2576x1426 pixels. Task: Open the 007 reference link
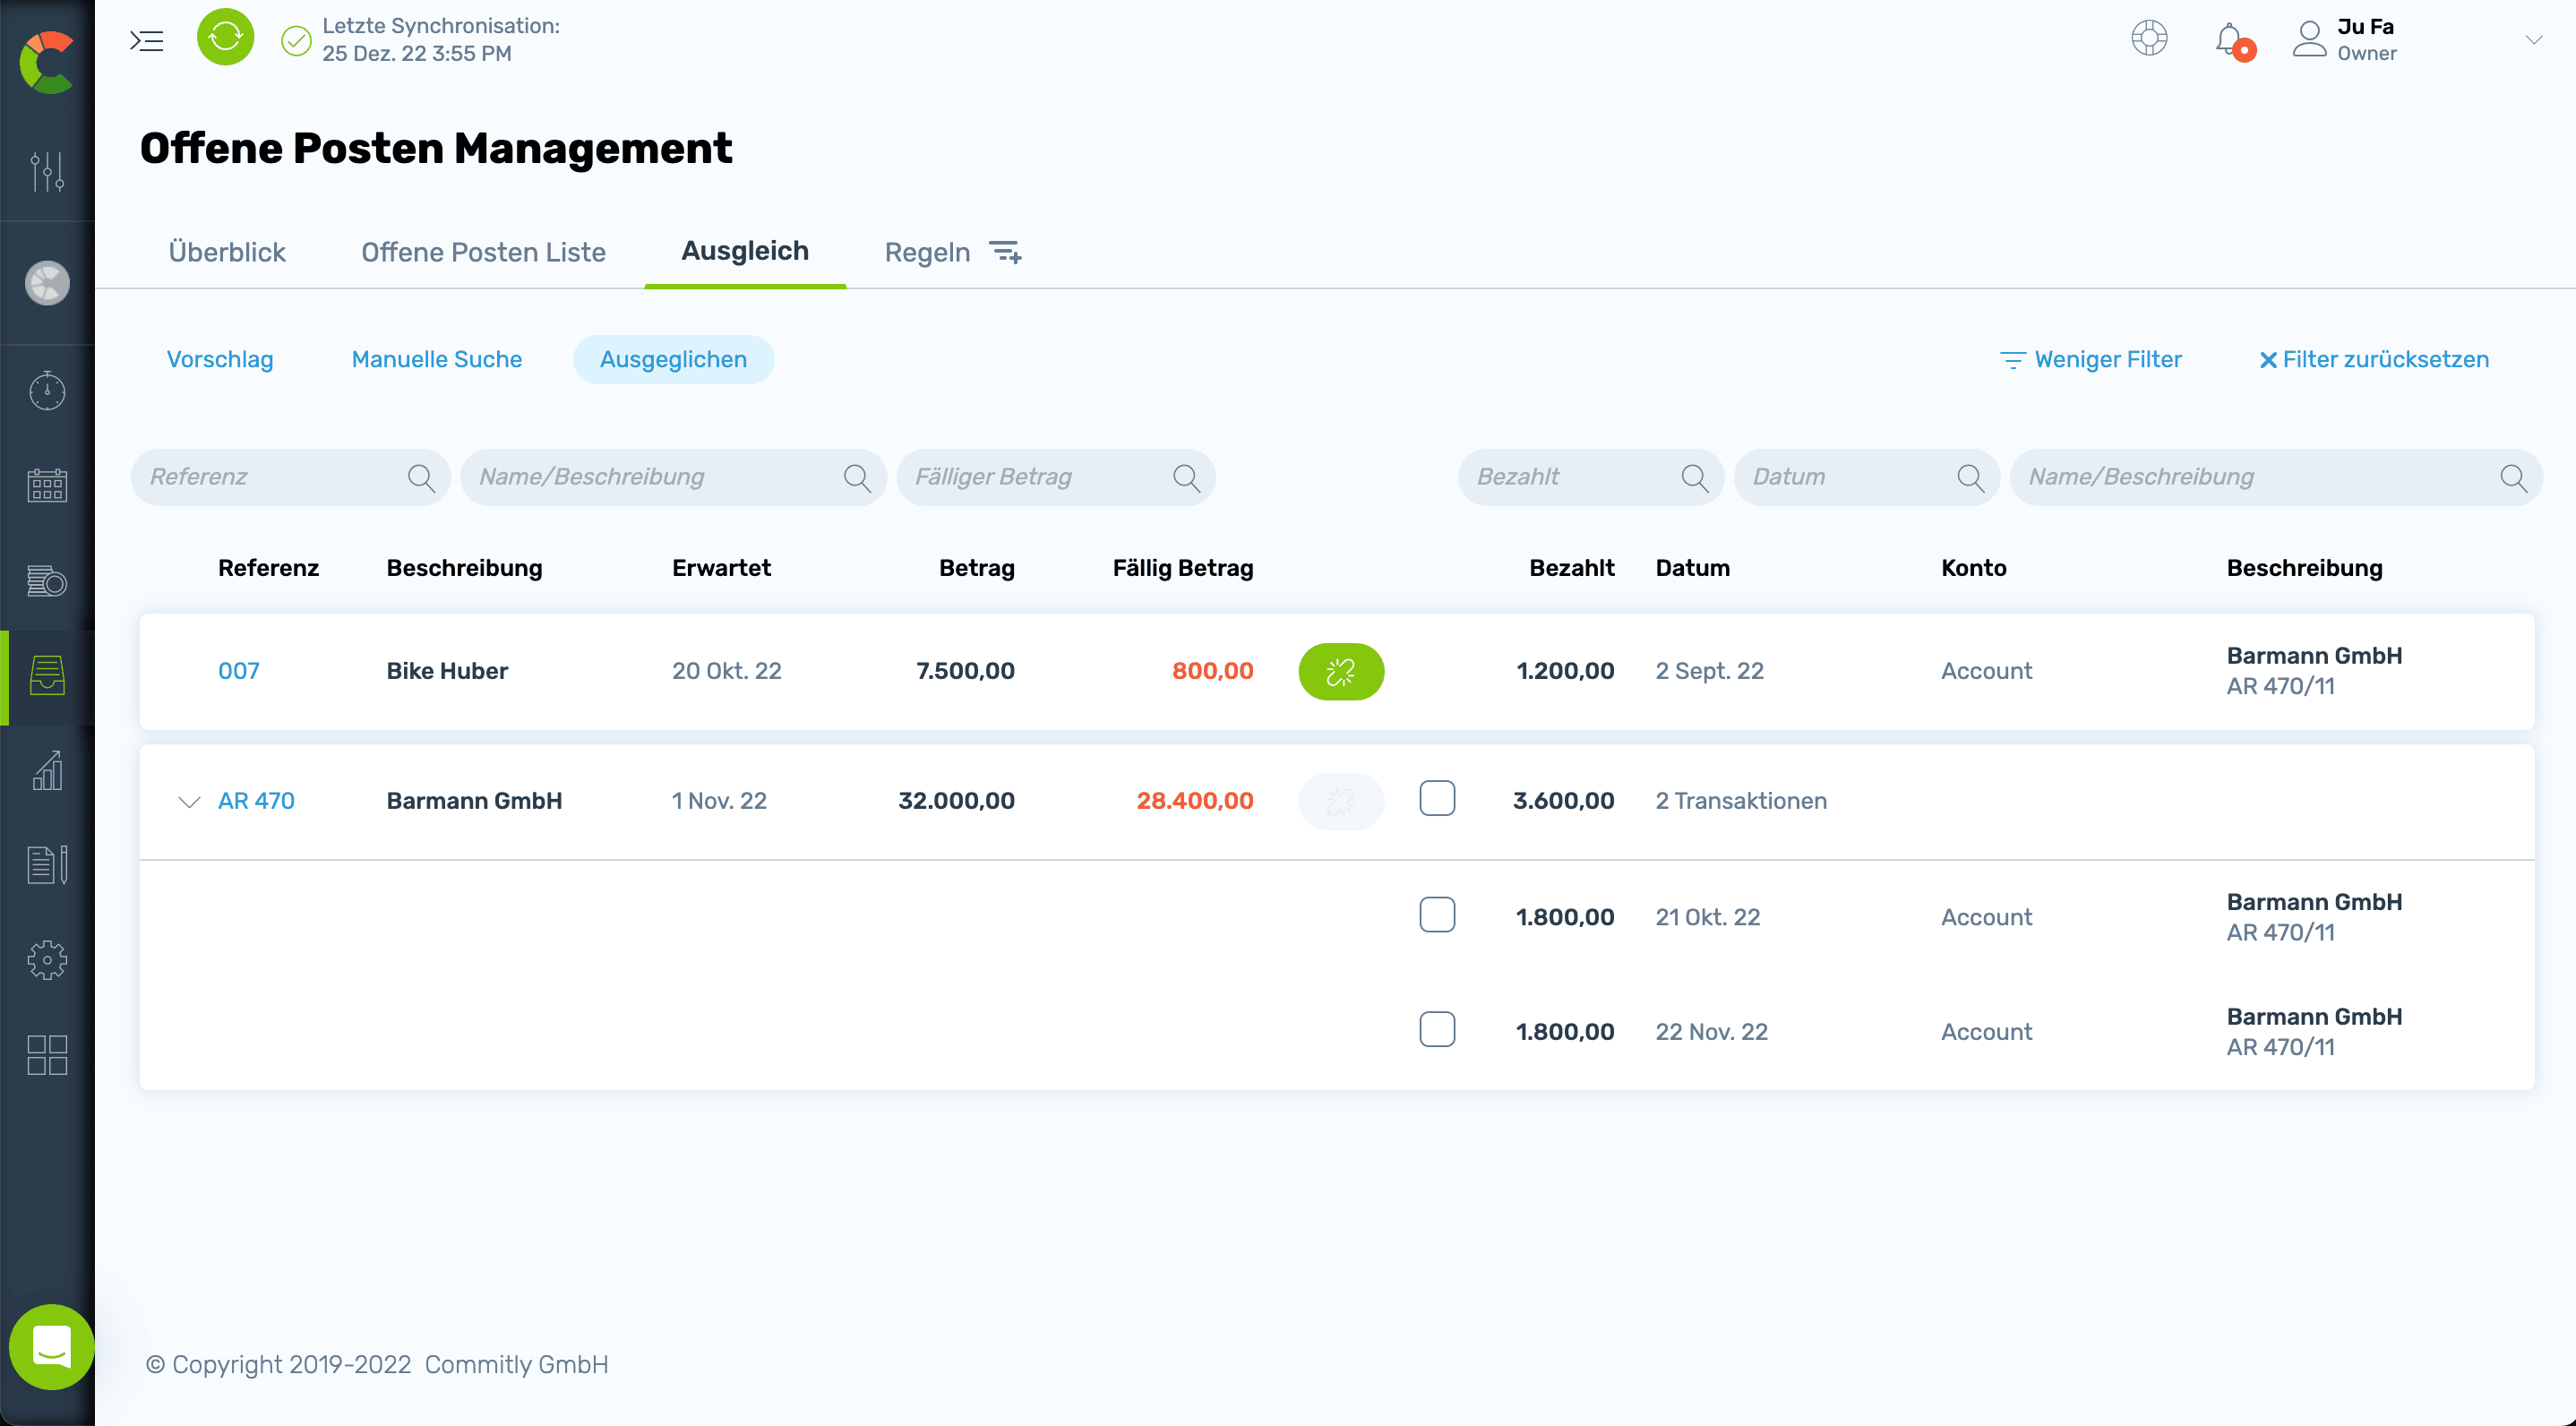pos(239,671)
